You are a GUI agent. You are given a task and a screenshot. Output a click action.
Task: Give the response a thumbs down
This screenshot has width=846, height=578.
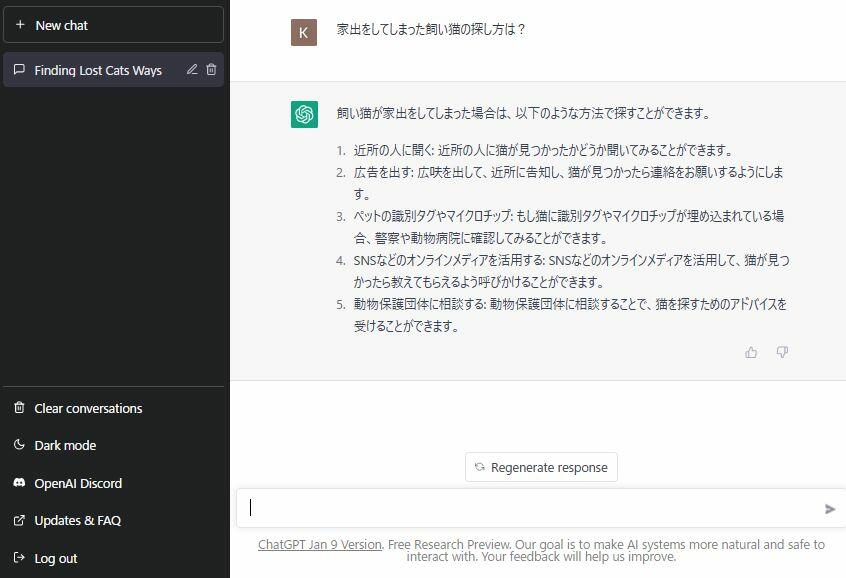[782, 352]
